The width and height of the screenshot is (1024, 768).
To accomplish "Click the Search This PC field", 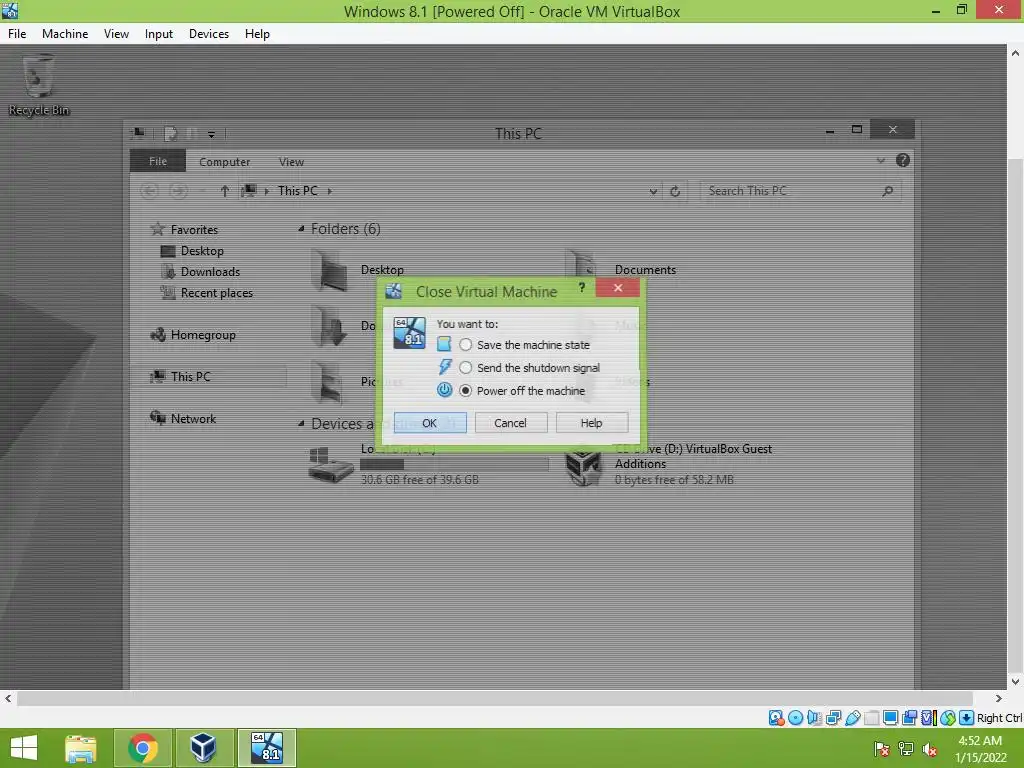I will pyautogui.click(x=800, y=191).
